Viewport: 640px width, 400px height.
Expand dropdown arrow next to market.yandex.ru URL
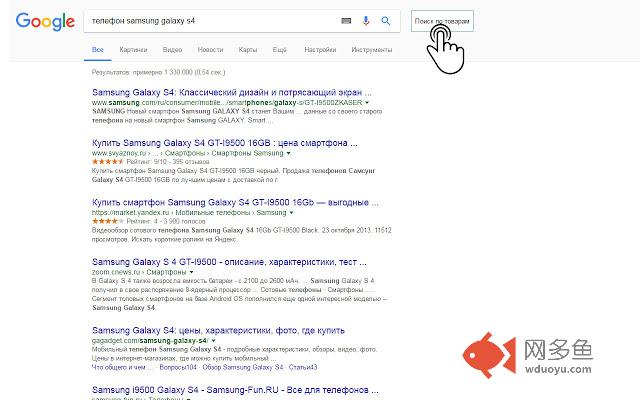(x=291, y=213)
